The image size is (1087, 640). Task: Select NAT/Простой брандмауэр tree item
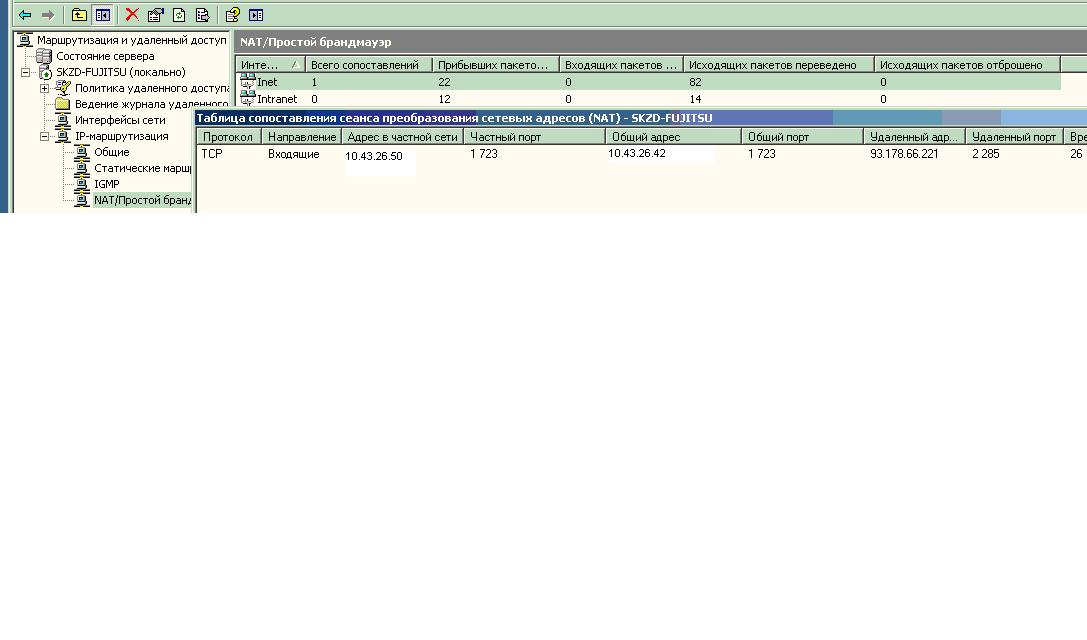(x=143, y=200)
